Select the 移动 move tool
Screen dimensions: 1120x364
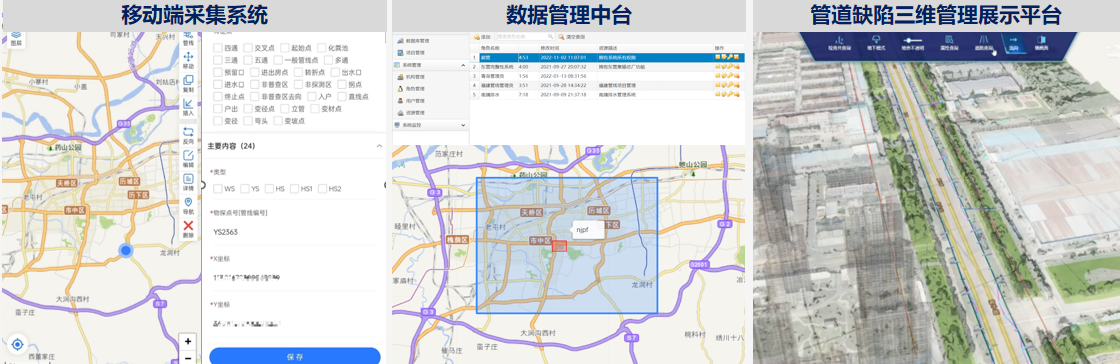189,61
